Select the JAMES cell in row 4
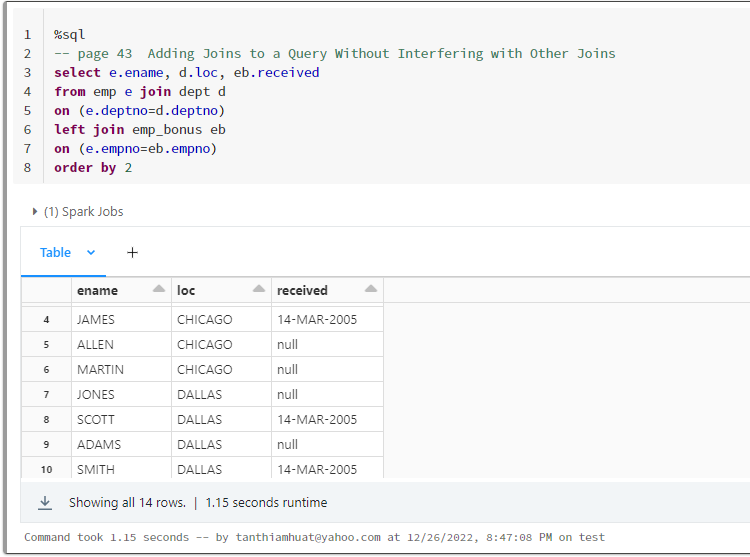This screenshot has height=557, width=750. tap(96, 320)
